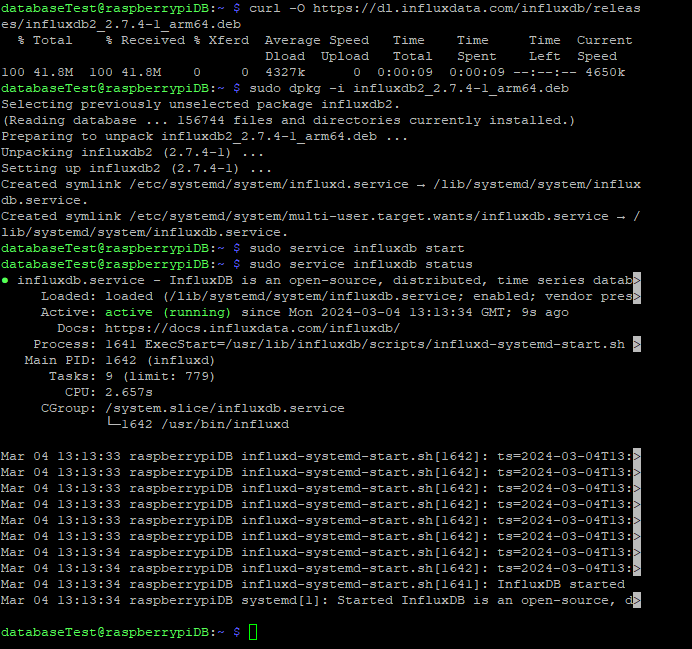
Task: Click the 'Dload' column header
Action: (285, 56)
